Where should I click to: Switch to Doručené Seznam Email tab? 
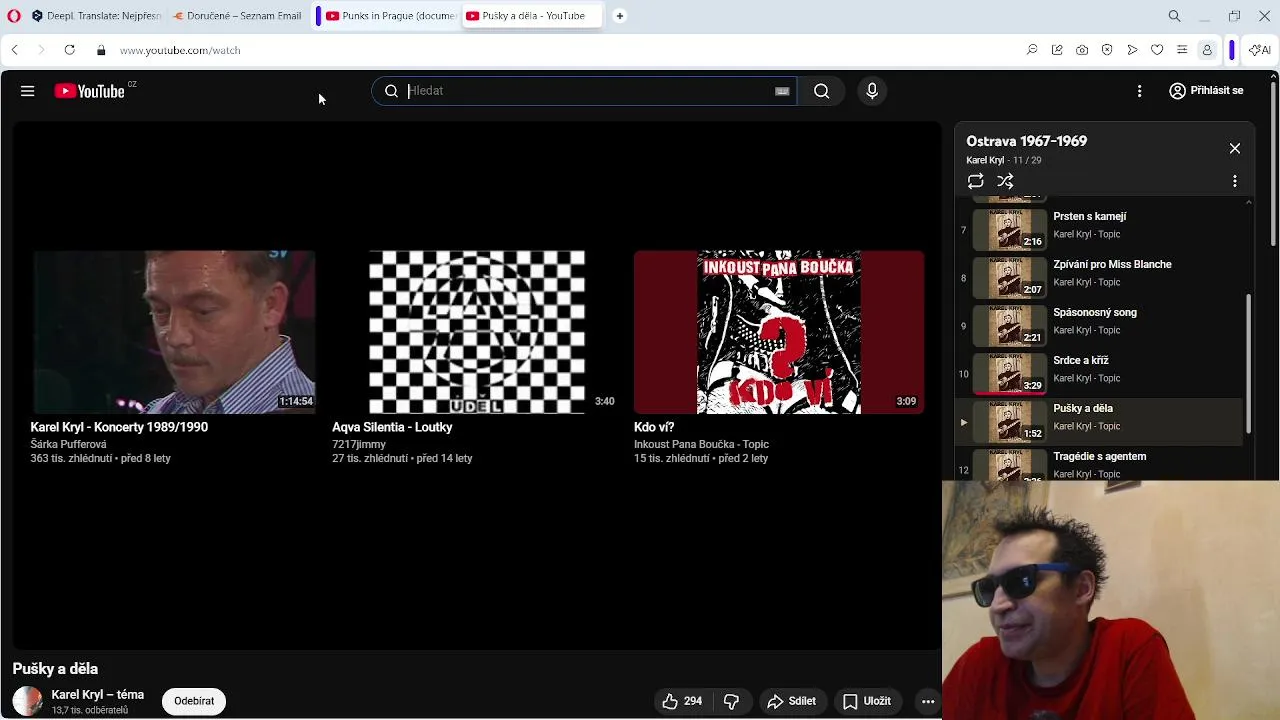(237, 16)
